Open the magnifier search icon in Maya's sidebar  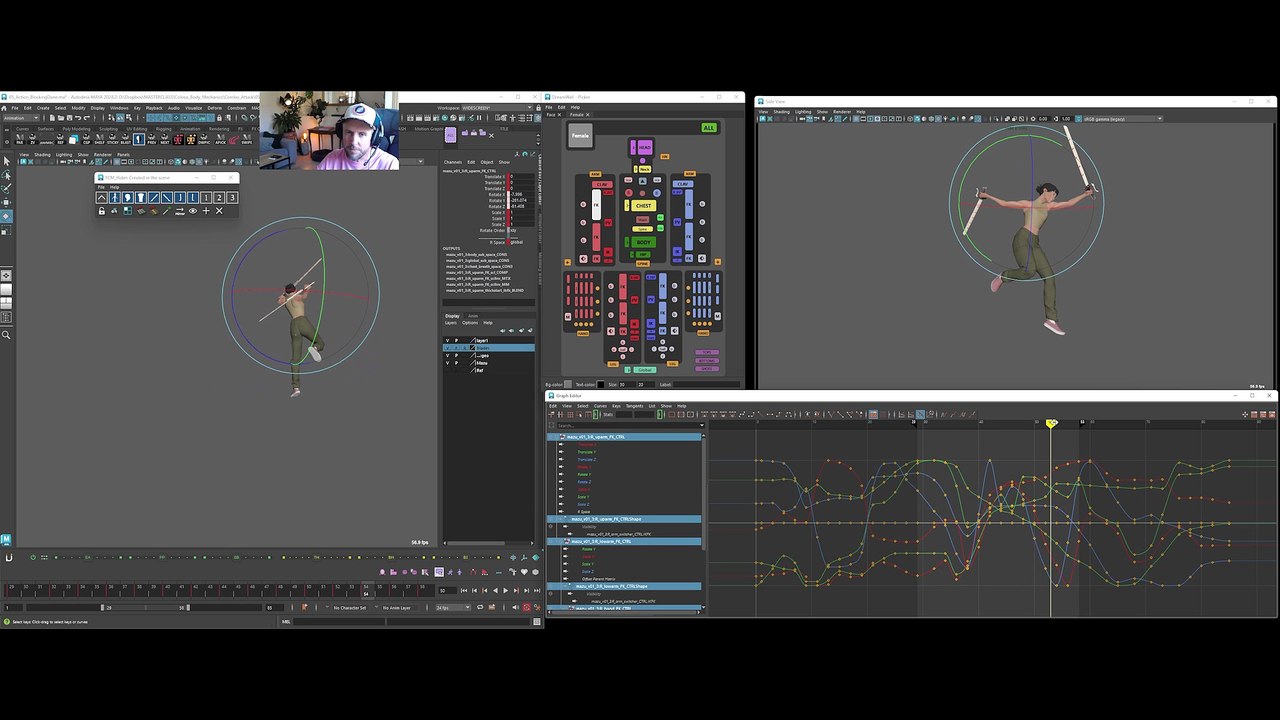pos(6,335)
